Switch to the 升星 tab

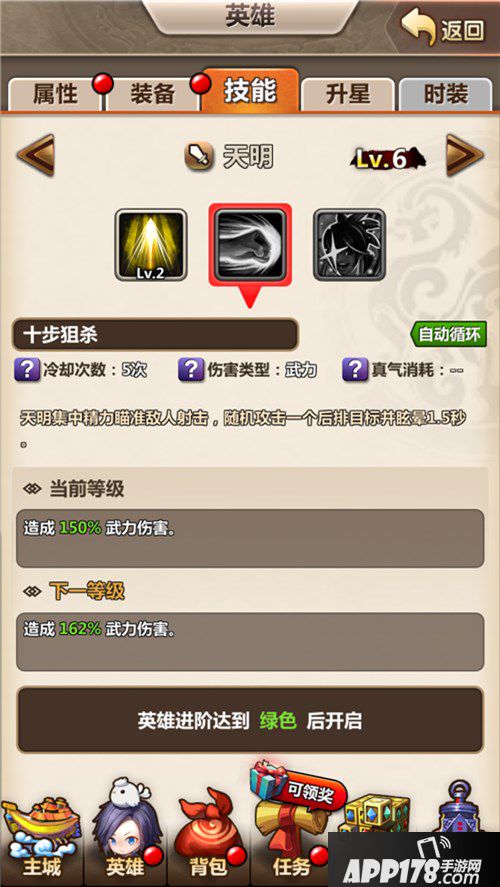(347, 94)
